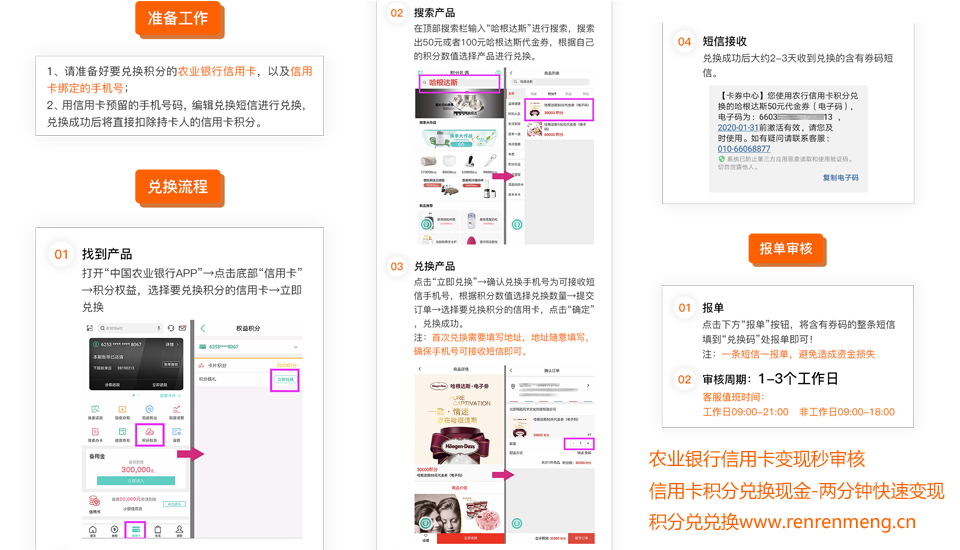Tap the red coins 信用币 icon

point(95,502)
